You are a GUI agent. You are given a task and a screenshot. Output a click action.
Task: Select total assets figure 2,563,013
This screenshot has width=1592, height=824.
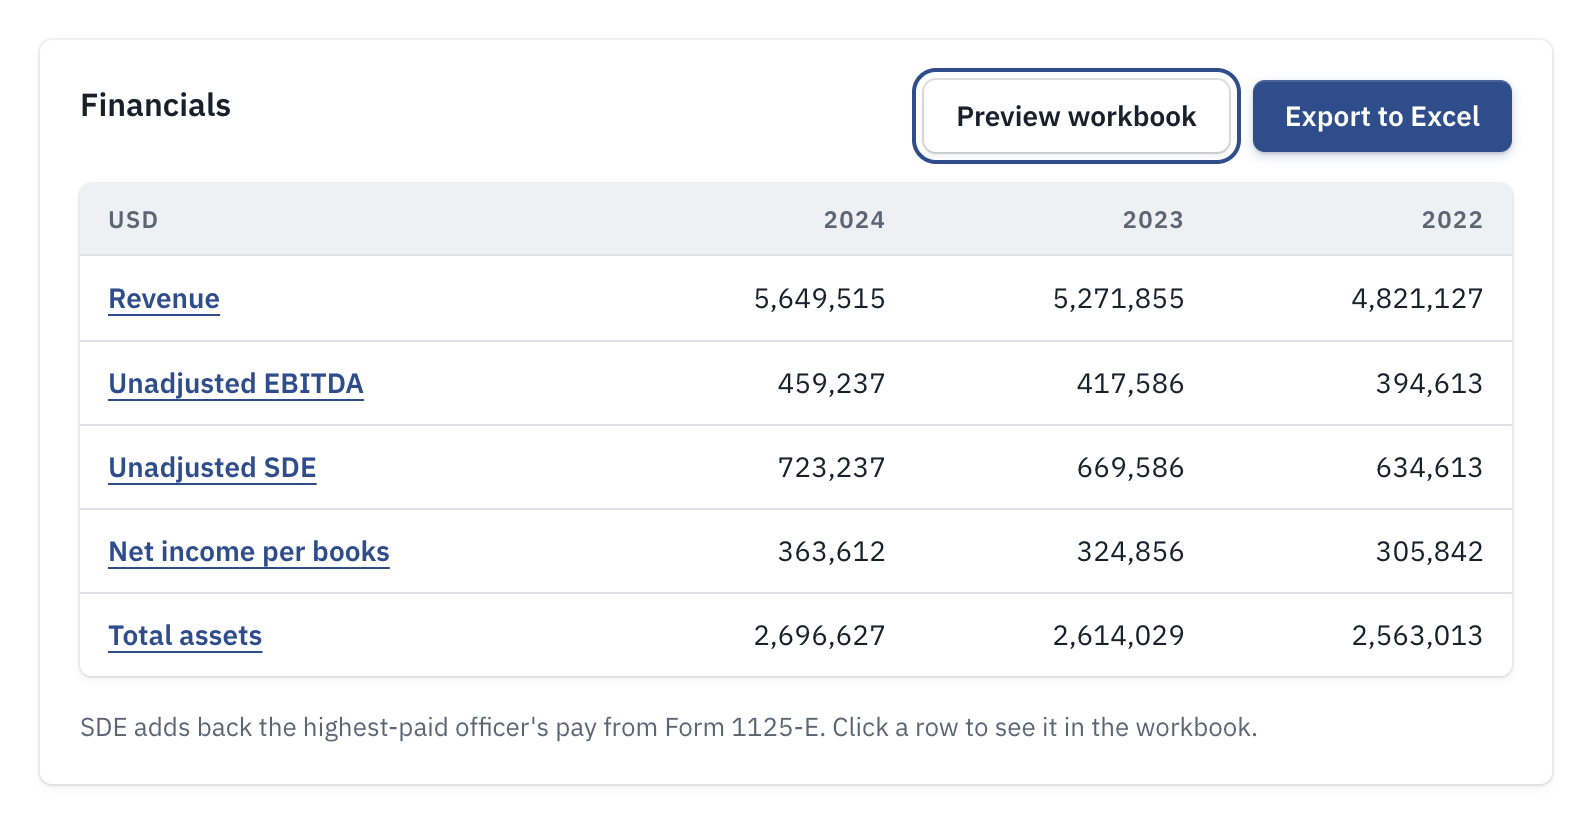click(1418, 636)
